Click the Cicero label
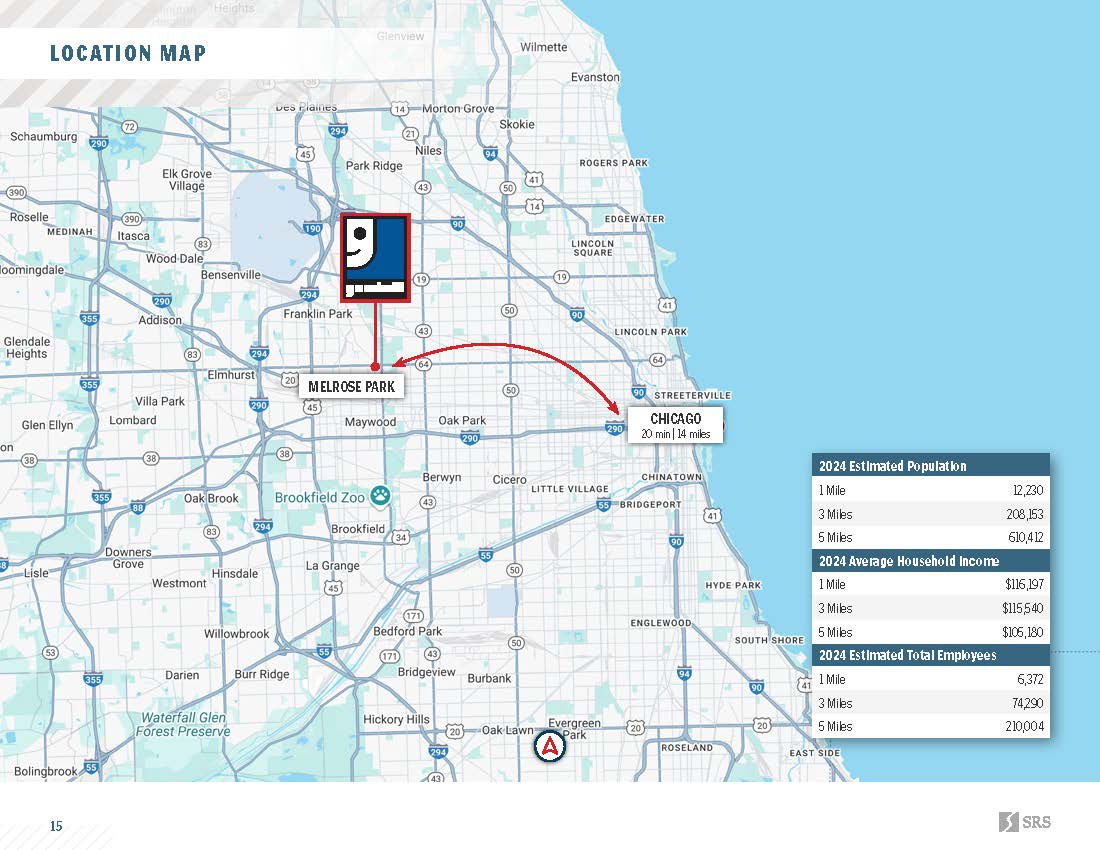The image size is (1100, 850). (x=509, y=480)
